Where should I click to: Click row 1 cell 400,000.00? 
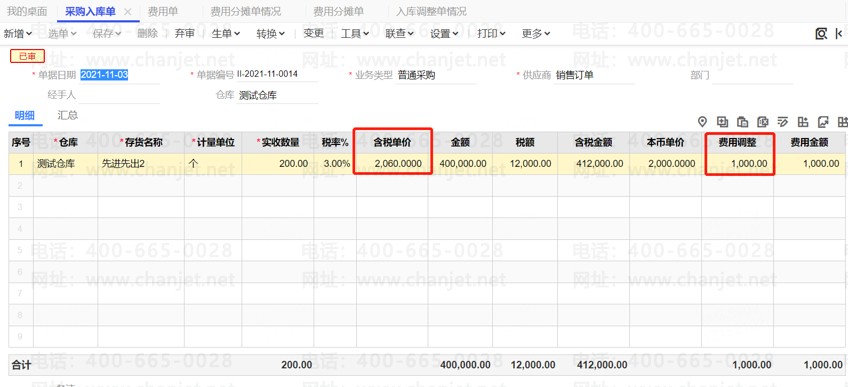point(460,164)
